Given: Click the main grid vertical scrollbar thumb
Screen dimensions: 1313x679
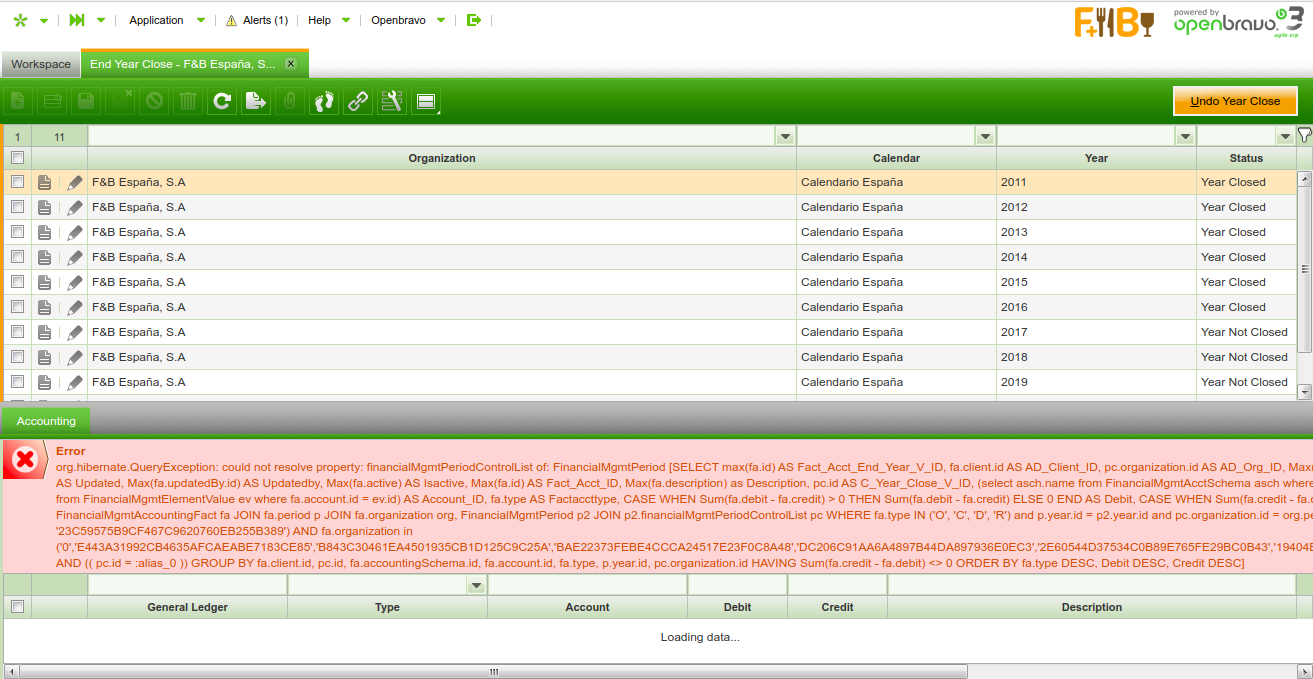Looking at the screenshot, I should point(1304,269).
